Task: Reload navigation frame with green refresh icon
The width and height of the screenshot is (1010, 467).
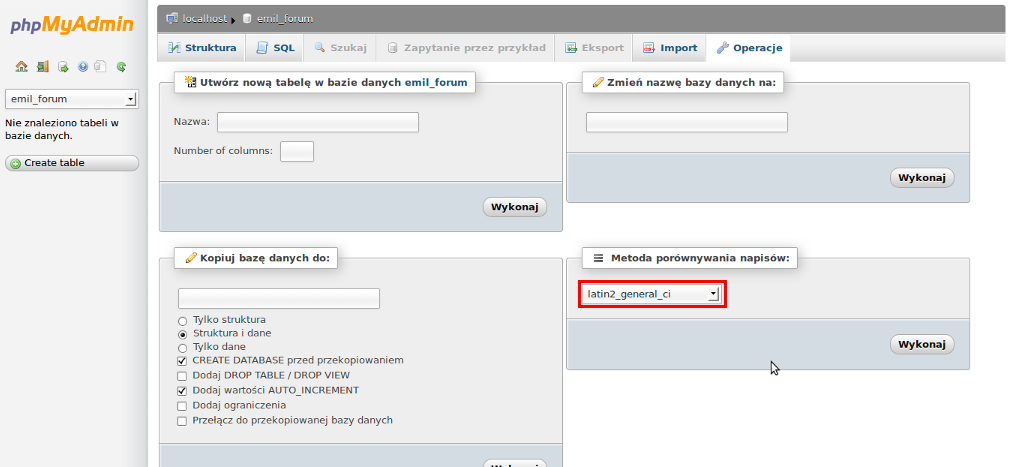Action: tap(121, 66)
